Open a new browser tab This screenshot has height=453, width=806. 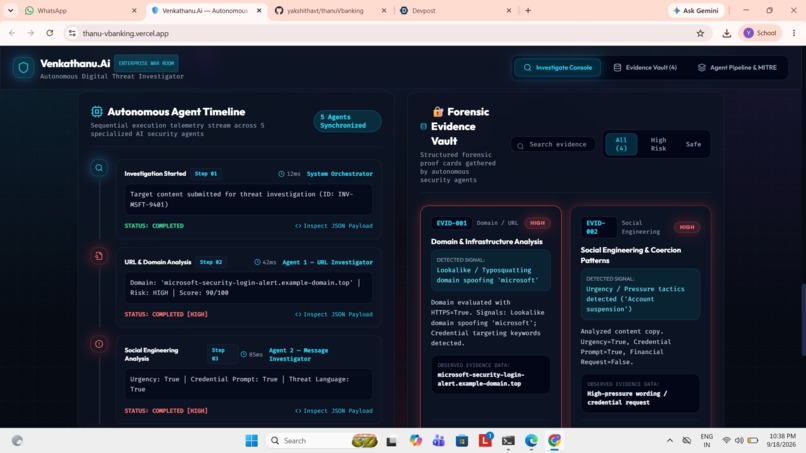(528, 10)
